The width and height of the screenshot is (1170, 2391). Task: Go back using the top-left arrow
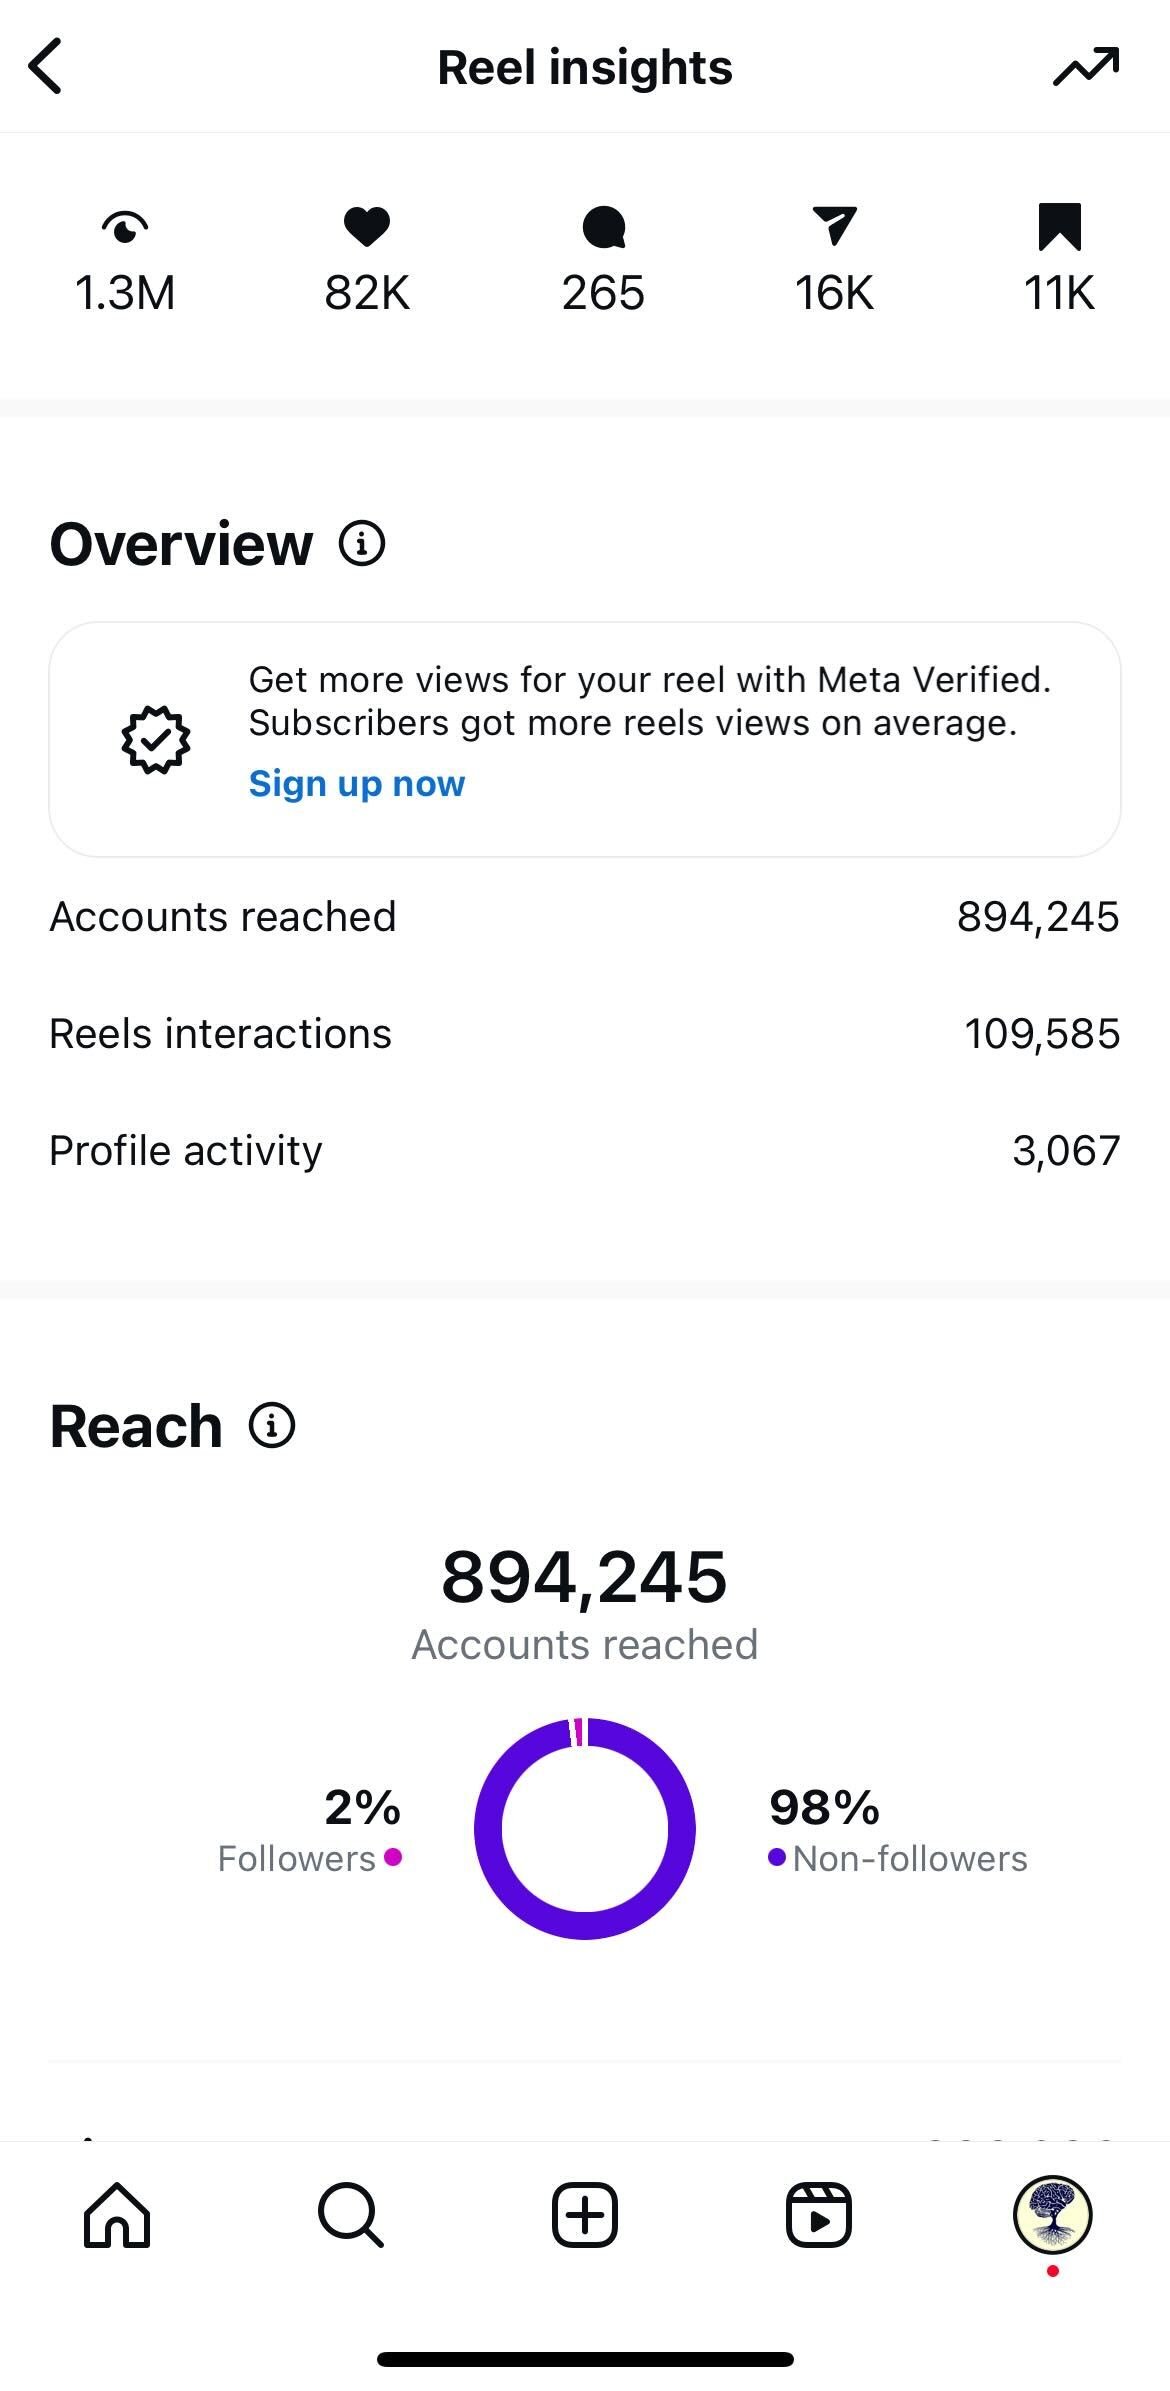46,67
